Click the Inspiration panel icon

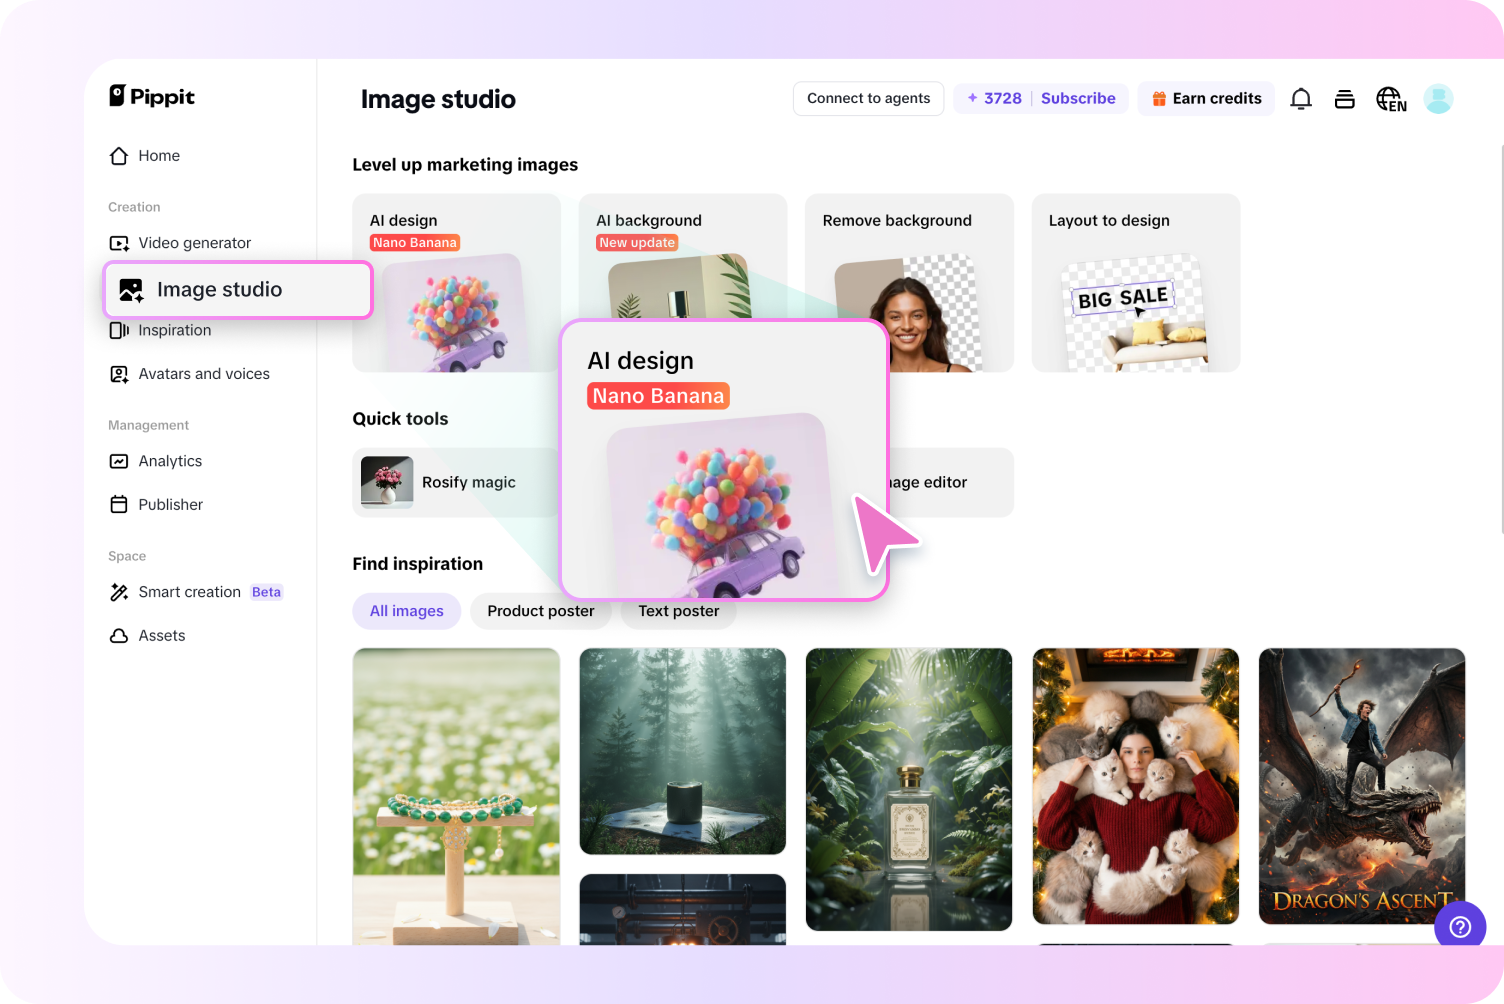[119, 330]
